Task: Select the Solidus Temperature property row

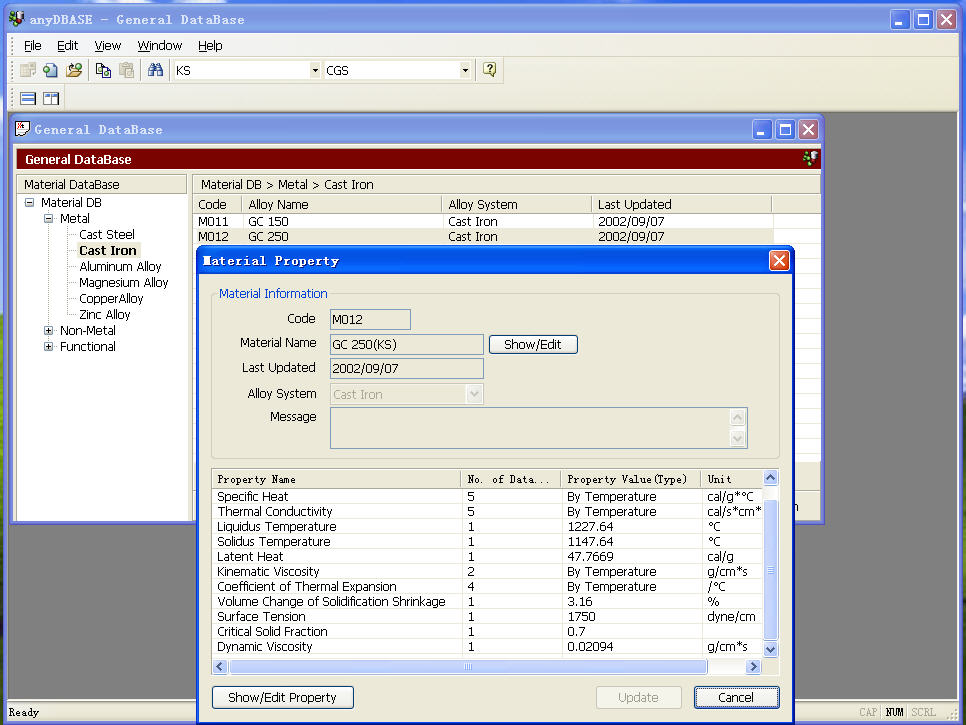Action: pos(488,541)
